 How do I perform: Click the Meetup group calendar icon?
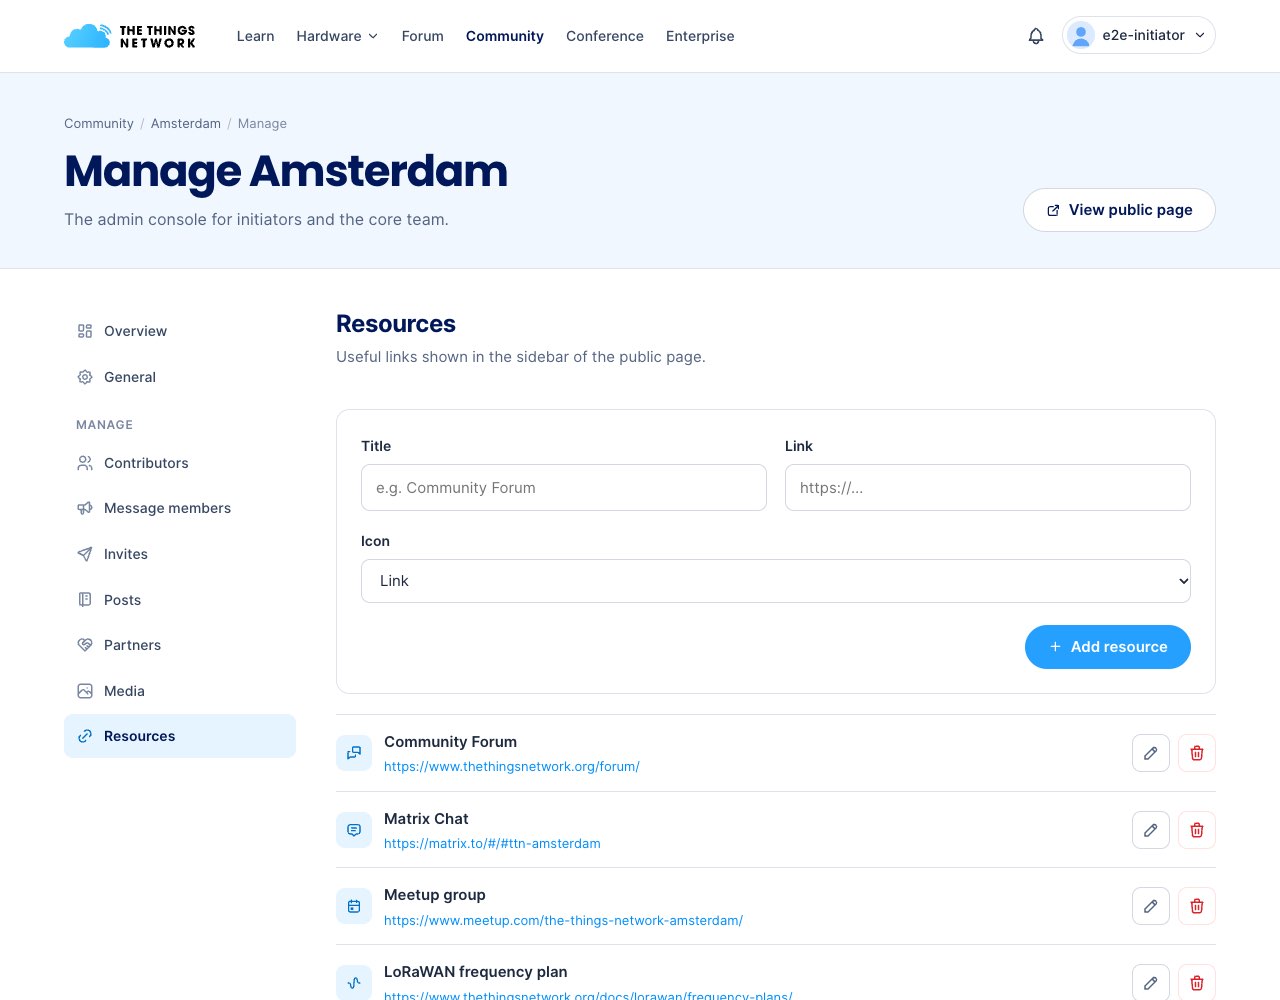coord(354,906)
